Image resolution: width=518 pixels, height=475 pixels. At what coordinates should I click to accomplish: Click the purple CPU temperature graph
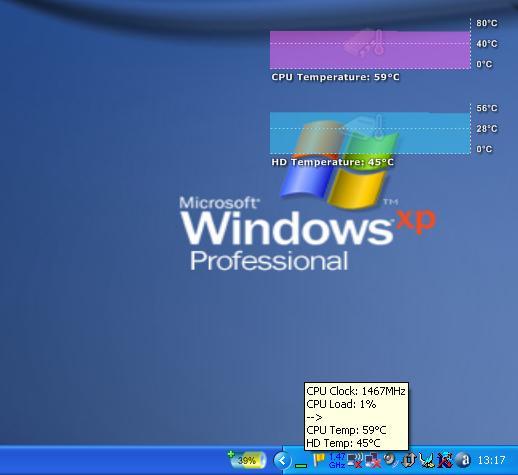point(370,50)
